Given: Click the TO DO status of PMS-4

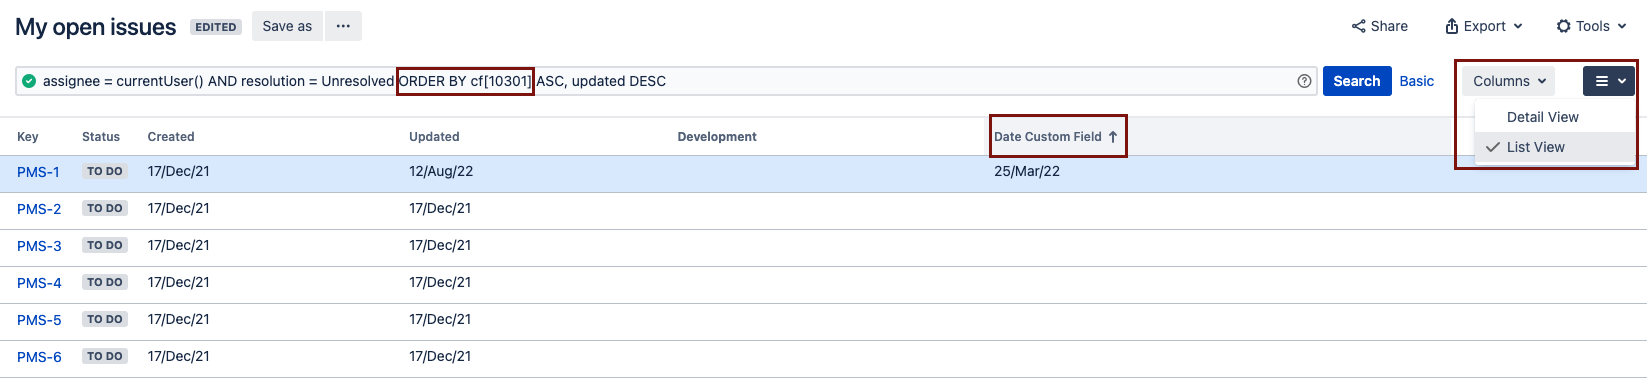Looking at the screenshot, I should pyautogui.click(x=105, y=282).
